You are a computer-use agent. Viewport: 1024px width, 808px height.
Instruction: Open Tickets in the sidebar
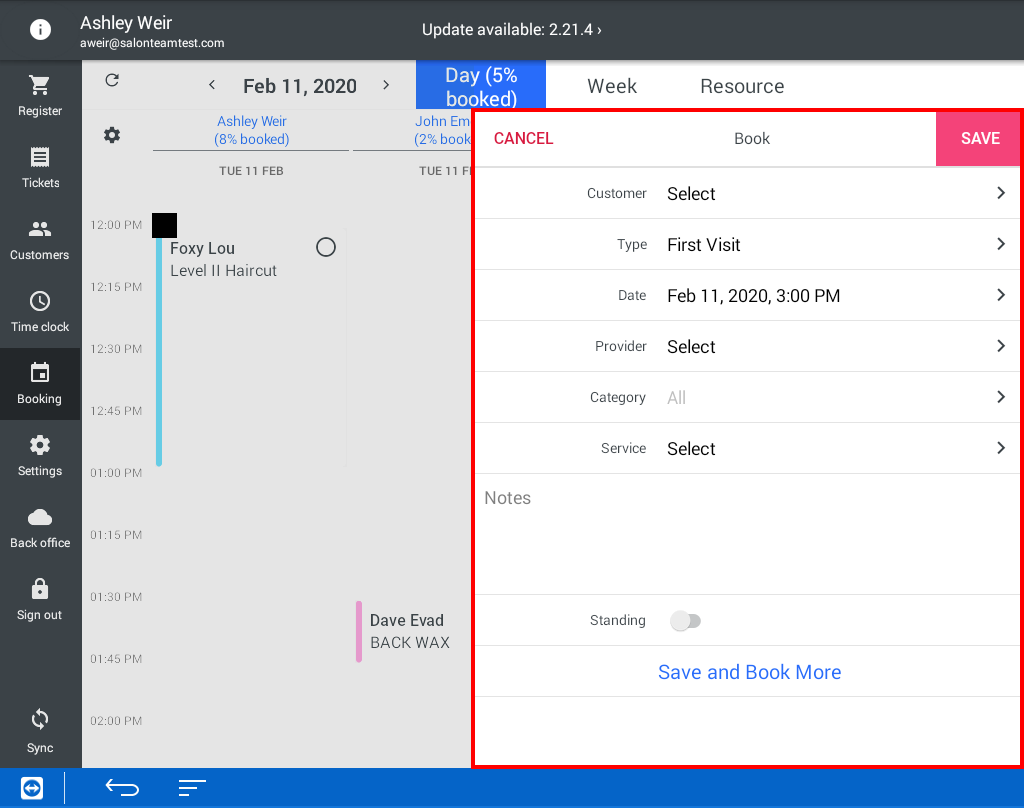click(40, 158)
